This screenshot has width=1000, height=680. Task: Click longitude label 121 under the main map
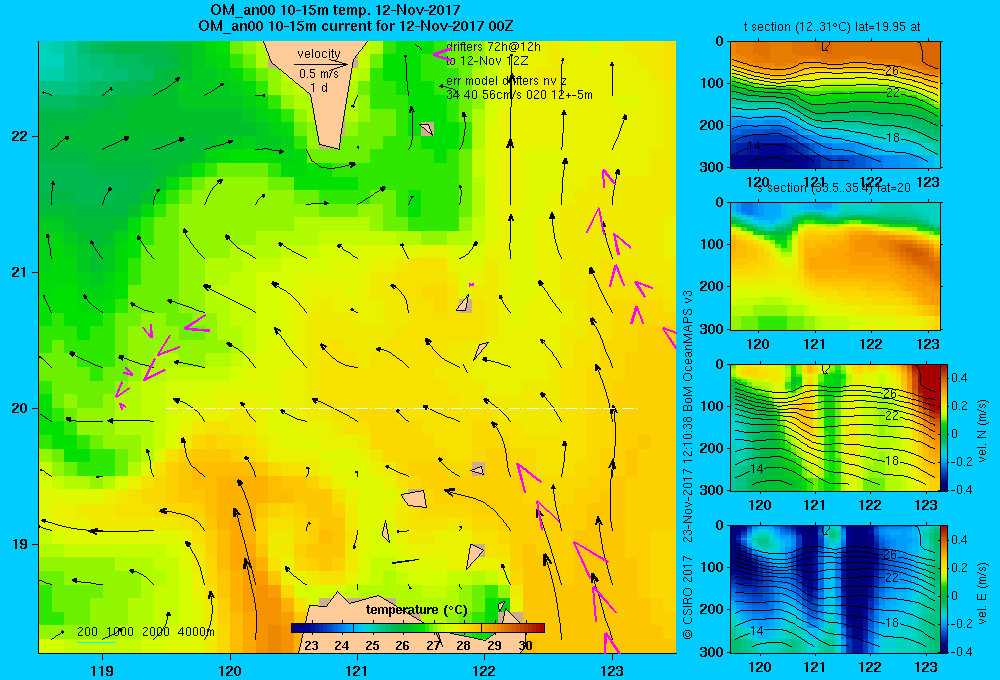point(357,670)
